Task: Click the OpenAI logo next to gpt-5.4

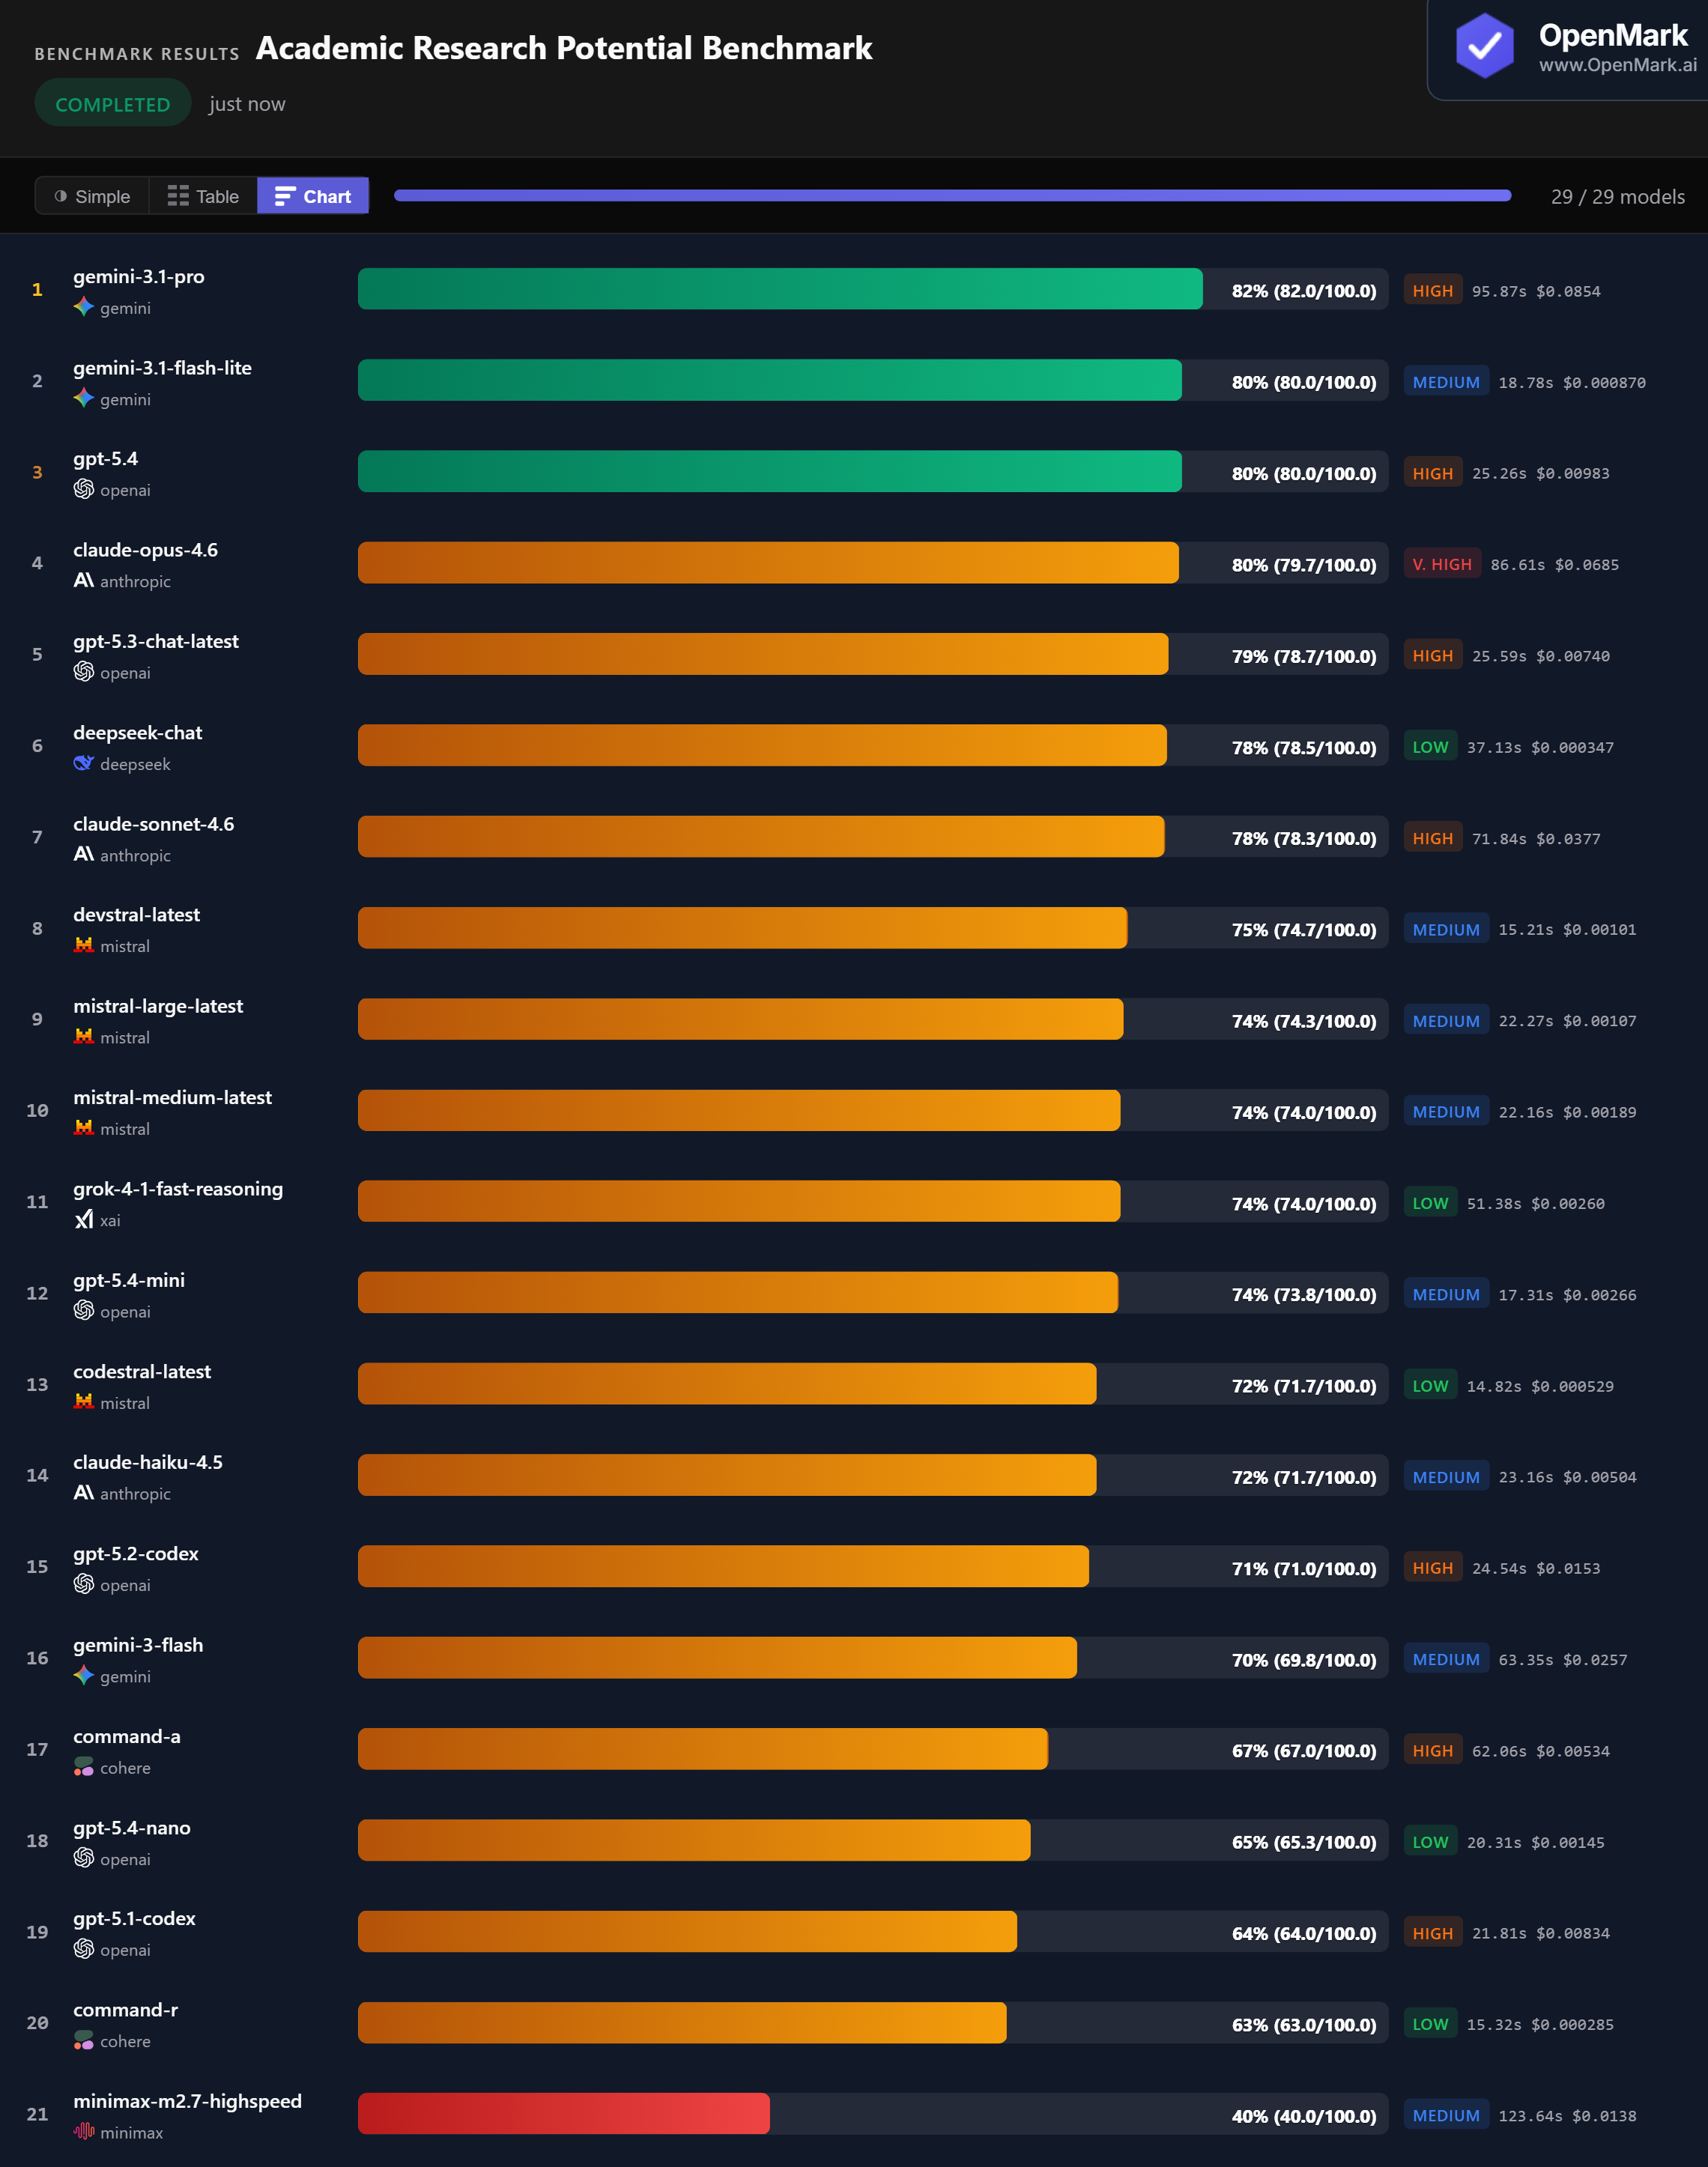Action: (x=83, y=490)
